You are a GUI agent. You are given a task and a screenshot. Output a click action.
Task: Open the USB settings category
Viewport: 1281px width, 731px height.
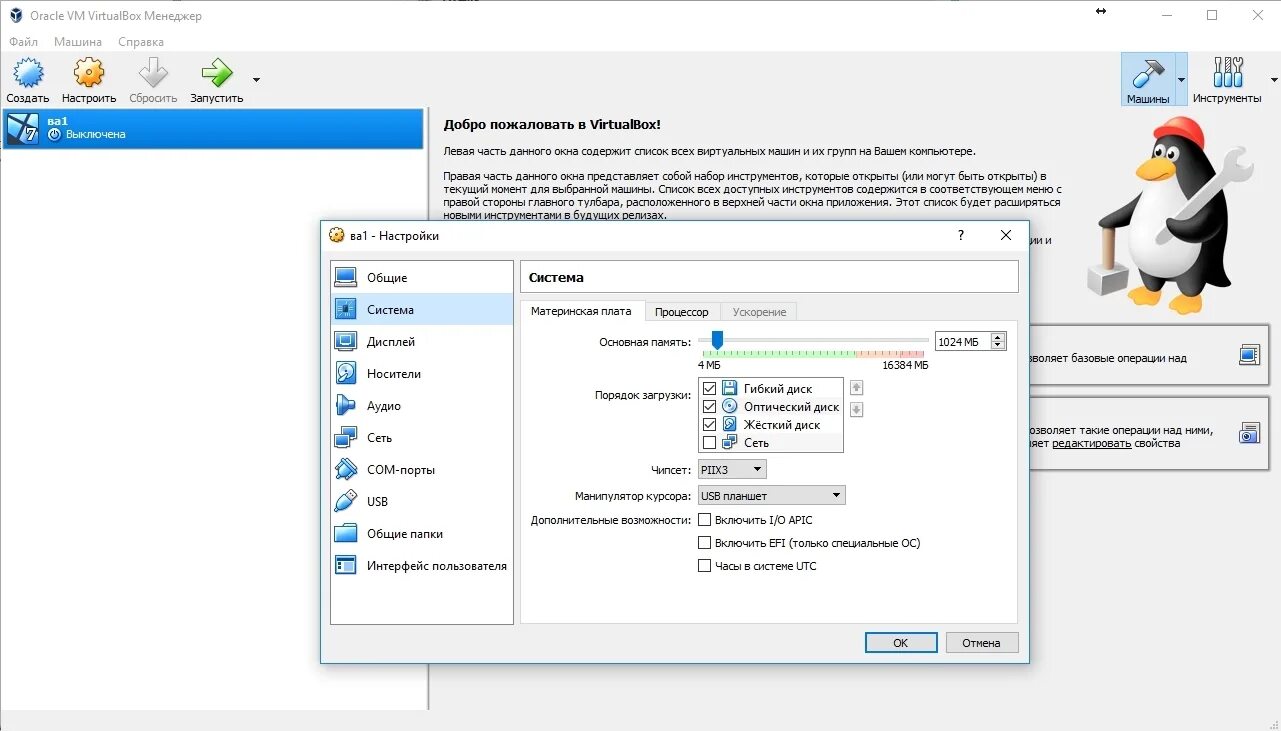pyautogui.click(x=422, y=501)
